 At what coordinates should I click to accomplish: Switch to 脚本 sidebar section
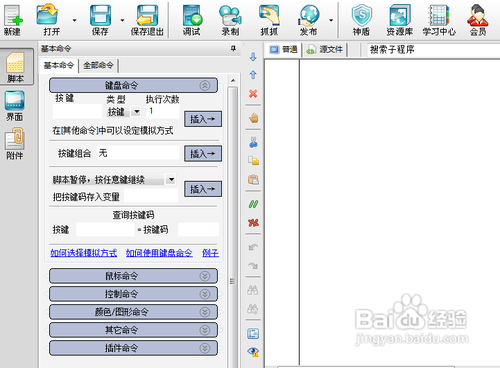tap(16, 67)
